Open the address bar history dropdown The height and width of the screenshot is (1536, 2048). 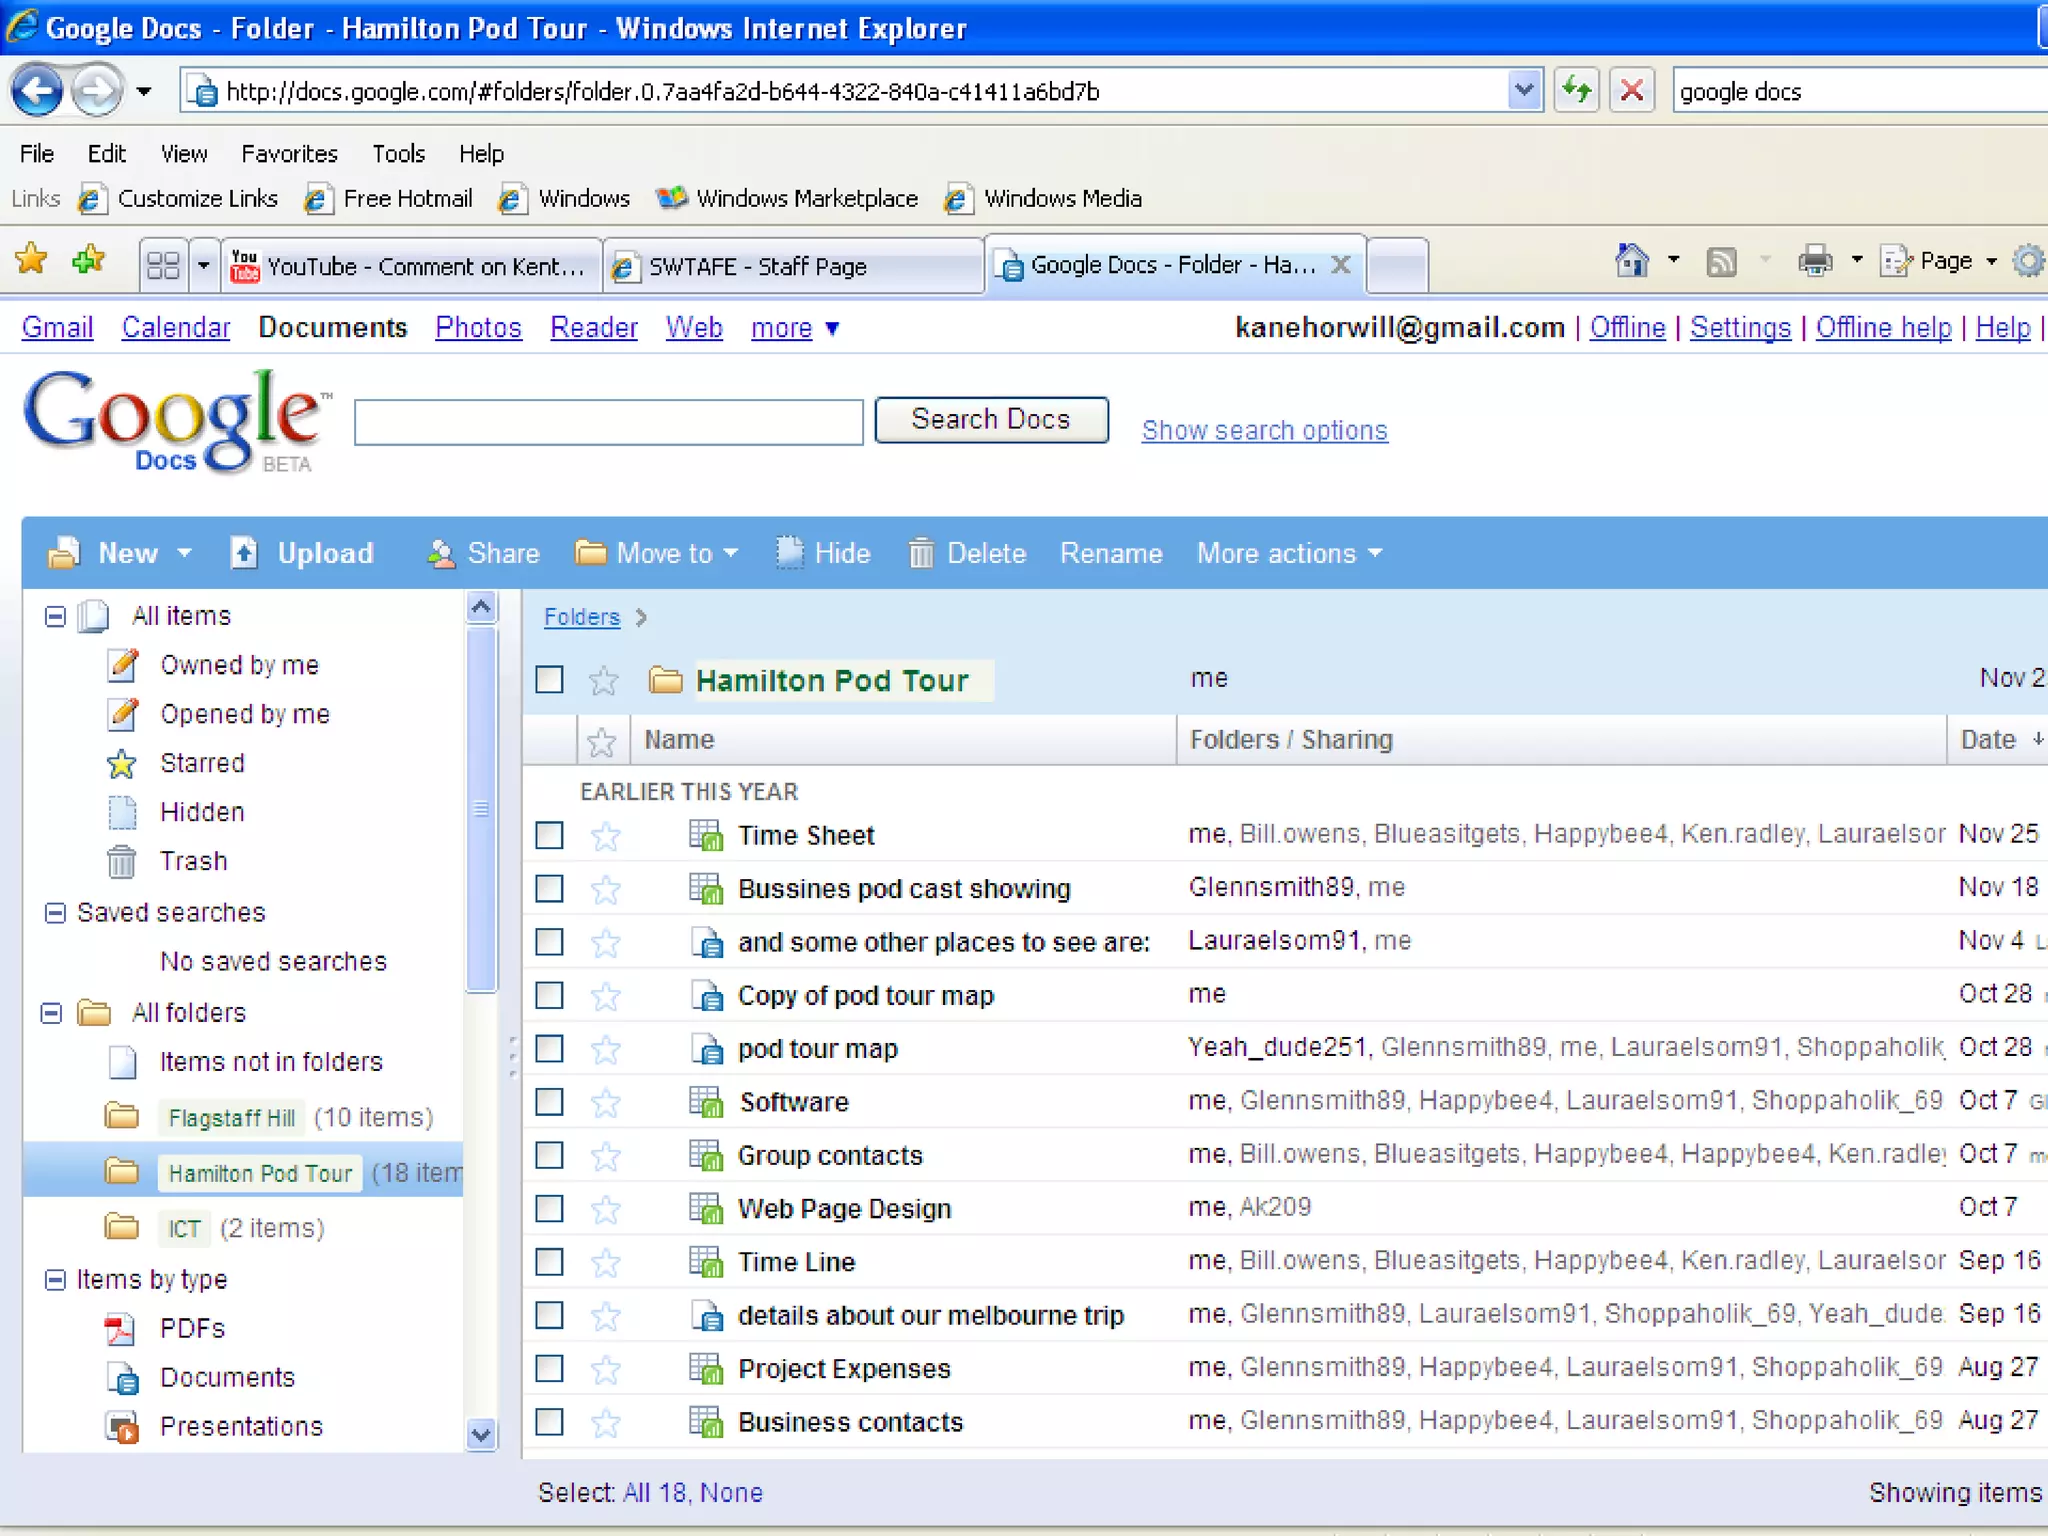1523,91
